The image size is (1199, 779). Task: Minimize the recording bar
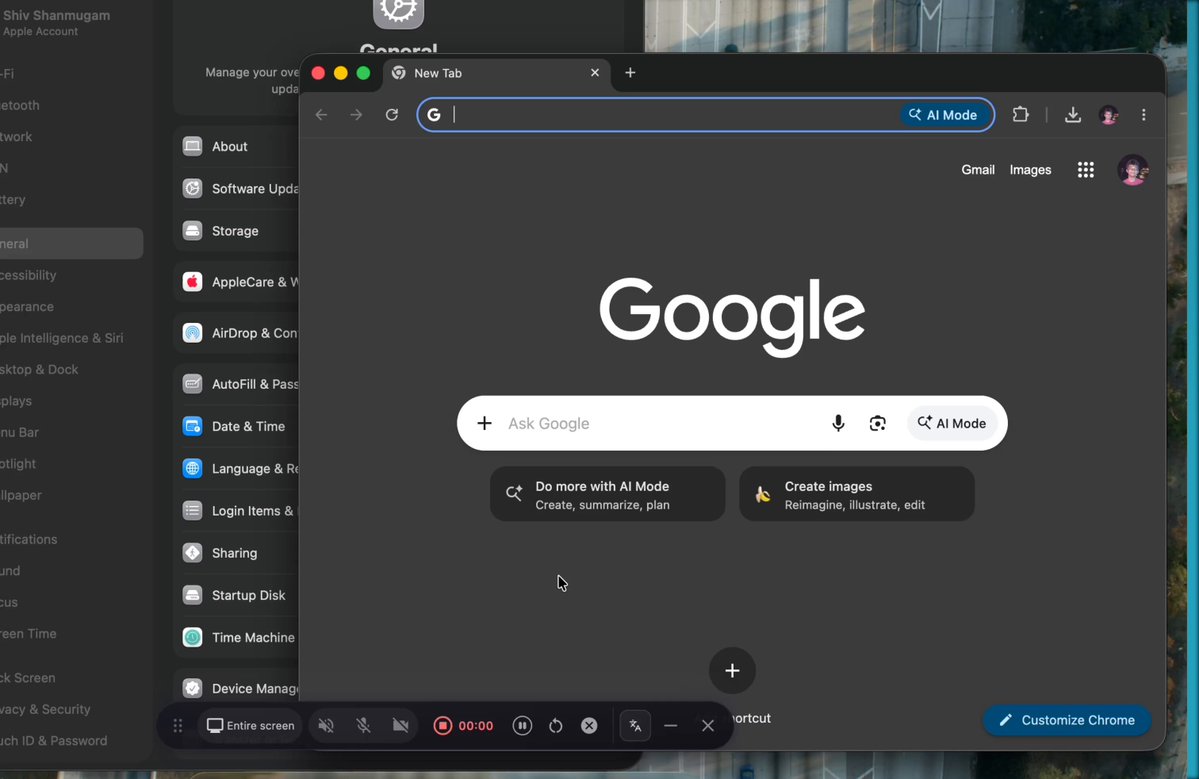[671, 725]
